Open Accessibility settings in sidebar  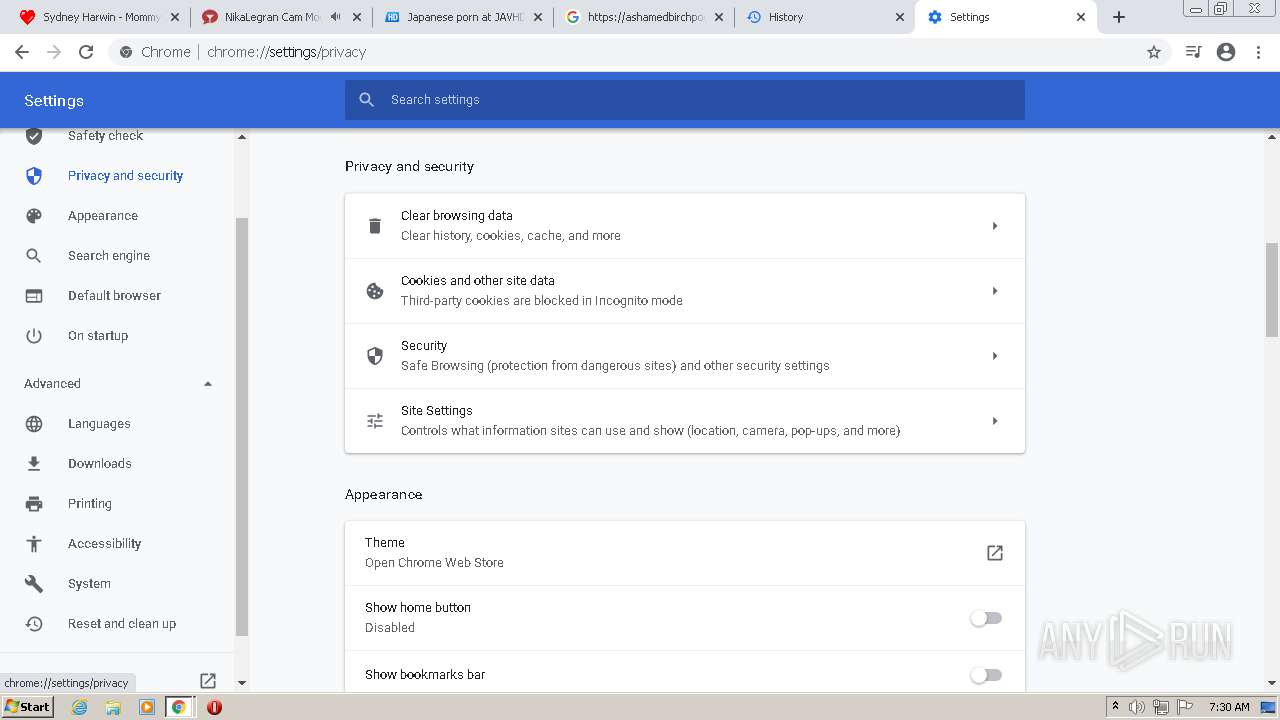point(104,544)
